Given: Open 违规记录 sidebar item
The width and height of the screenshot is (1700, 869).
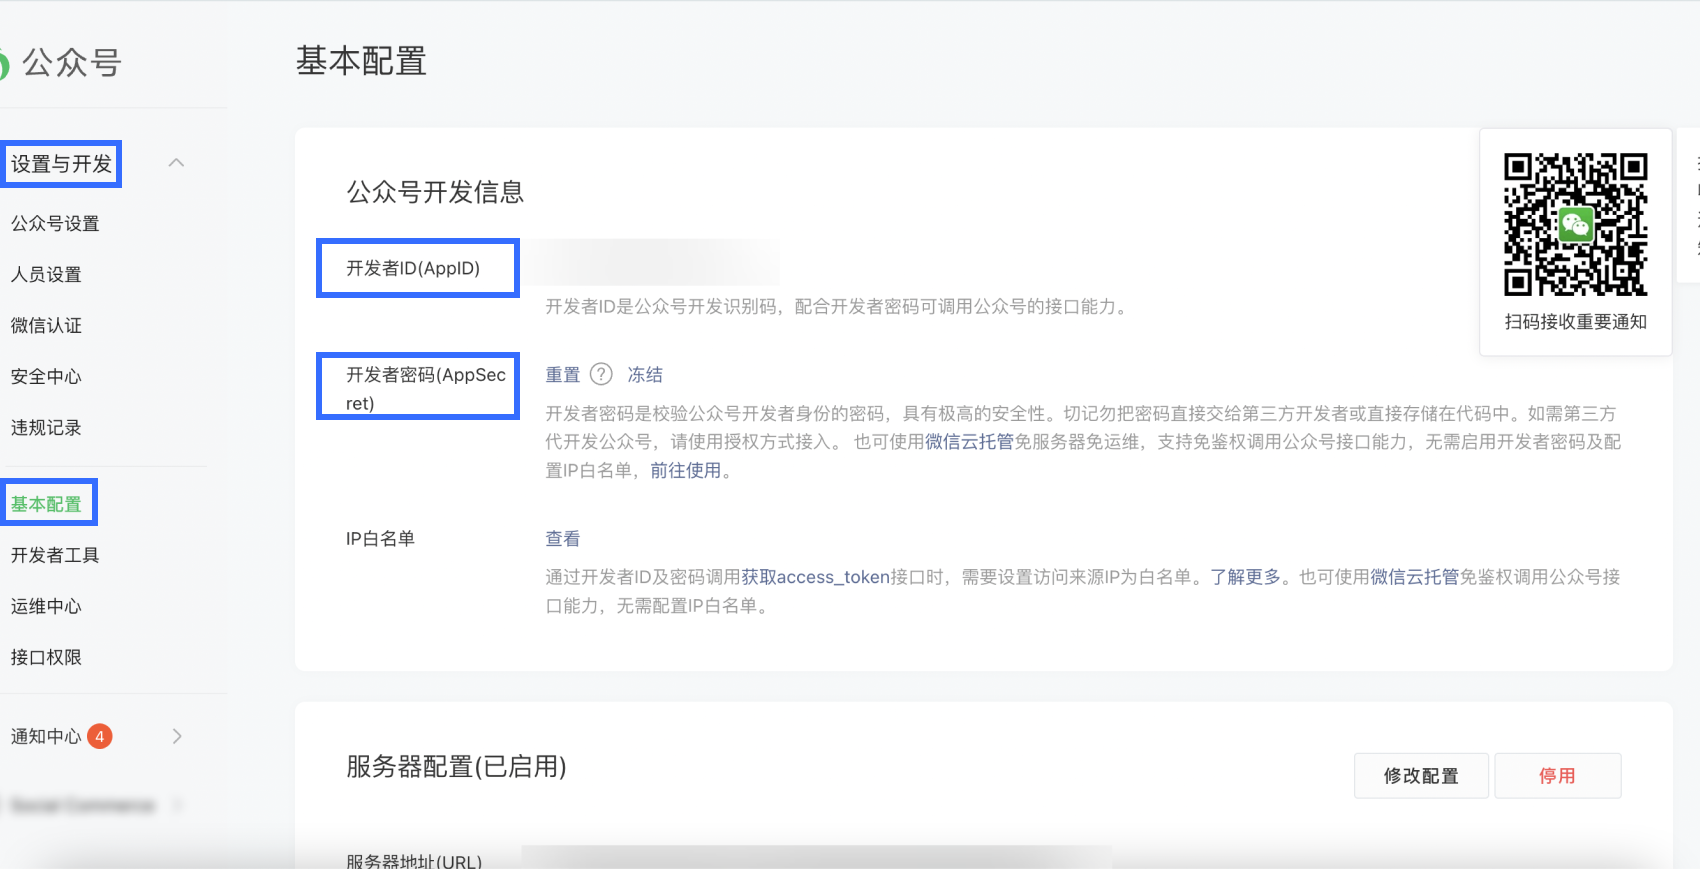Looking at the screenshot, I should point(46,427).
